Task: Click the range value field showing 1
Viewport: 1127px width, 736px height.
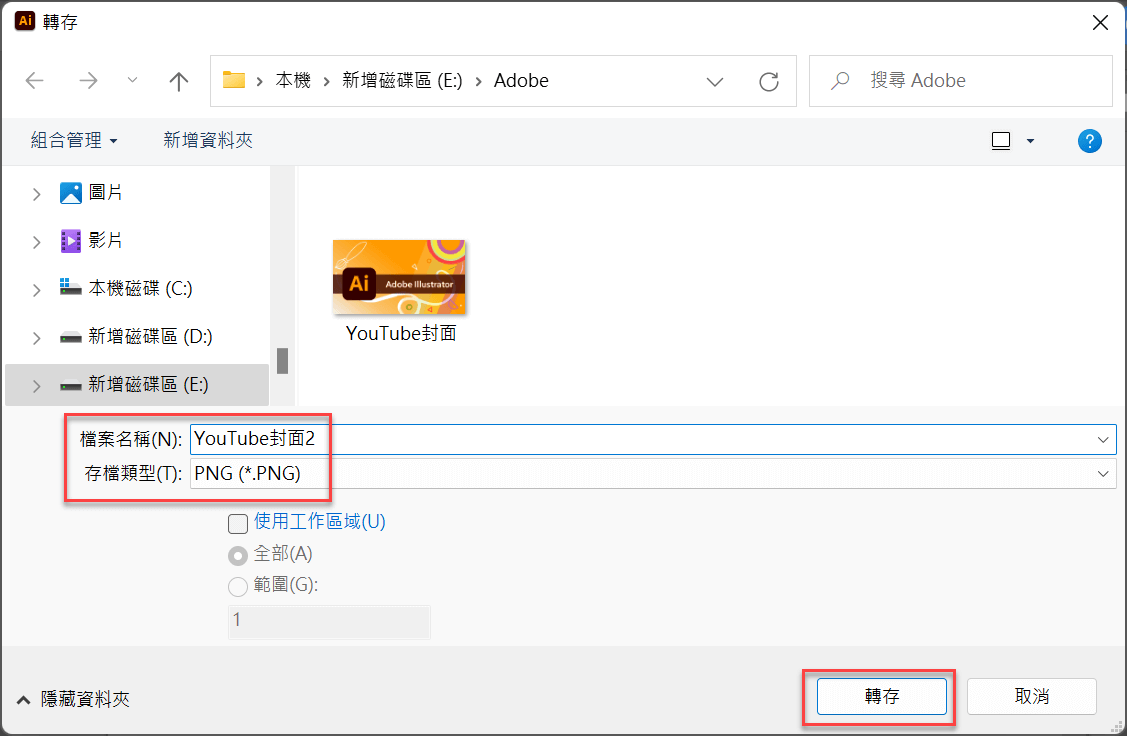Action: point(329,622)
